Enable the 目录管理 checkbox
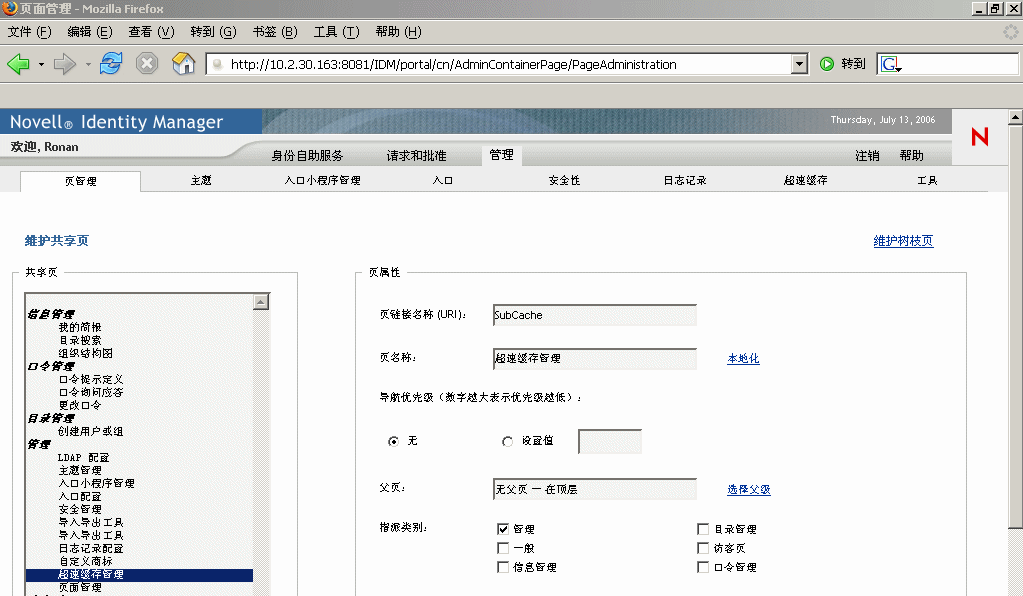This screenshot has width=1023, height=596. (703, 529)
